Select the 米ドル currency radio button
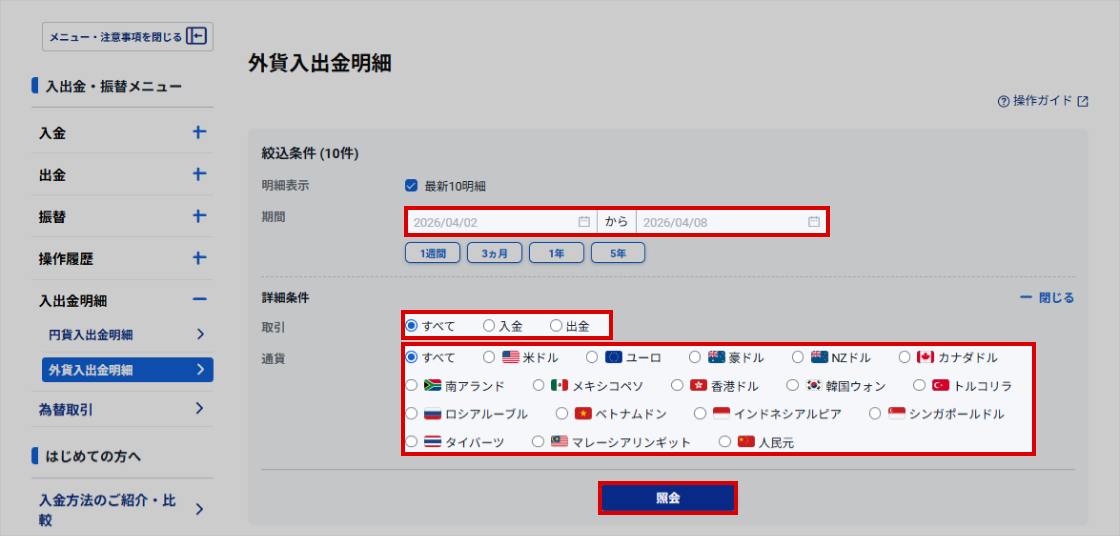Viewport: 1120px width, 536px height. (x=489, y=357)
